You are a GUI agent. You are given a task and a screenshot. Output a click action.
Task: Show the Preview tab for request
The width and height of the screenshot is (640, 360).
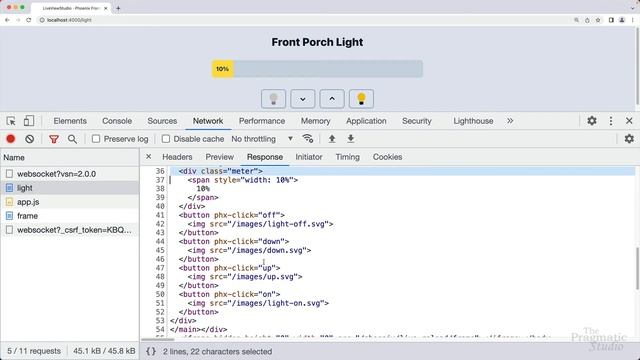(220, 157)
